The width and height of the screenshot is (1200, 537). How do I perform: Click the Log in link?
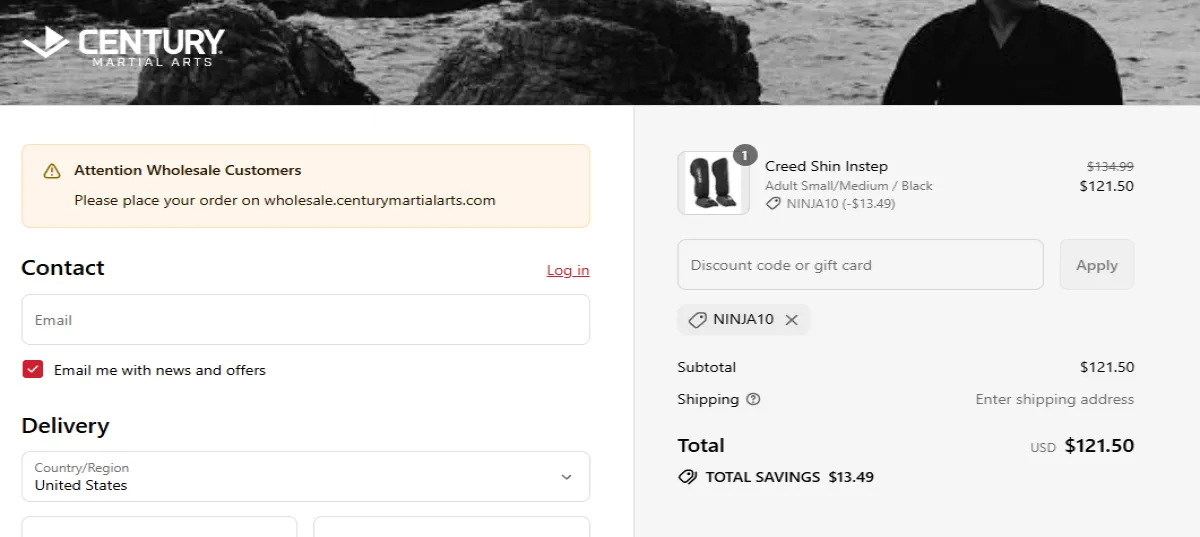(x=567, y=271)
